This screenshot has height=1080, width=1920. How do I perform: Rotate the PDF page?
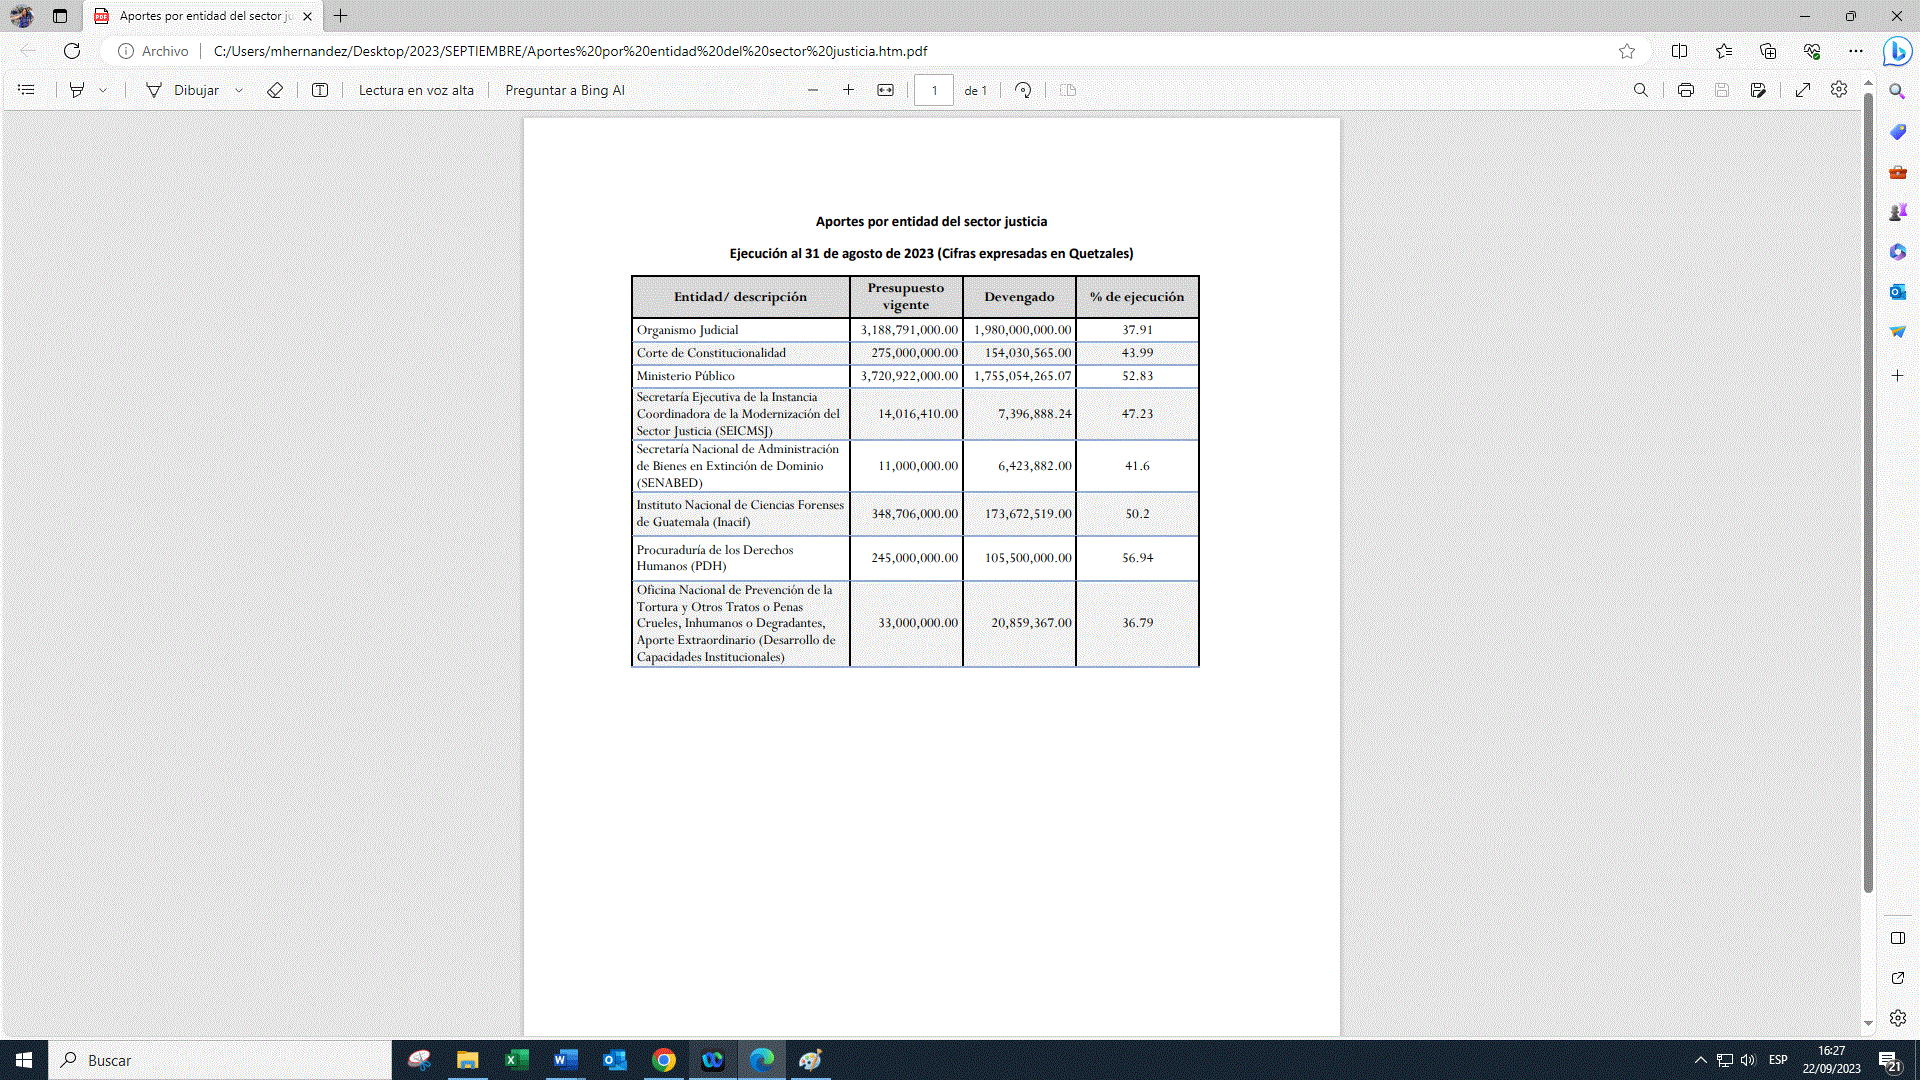(1023, 90)
